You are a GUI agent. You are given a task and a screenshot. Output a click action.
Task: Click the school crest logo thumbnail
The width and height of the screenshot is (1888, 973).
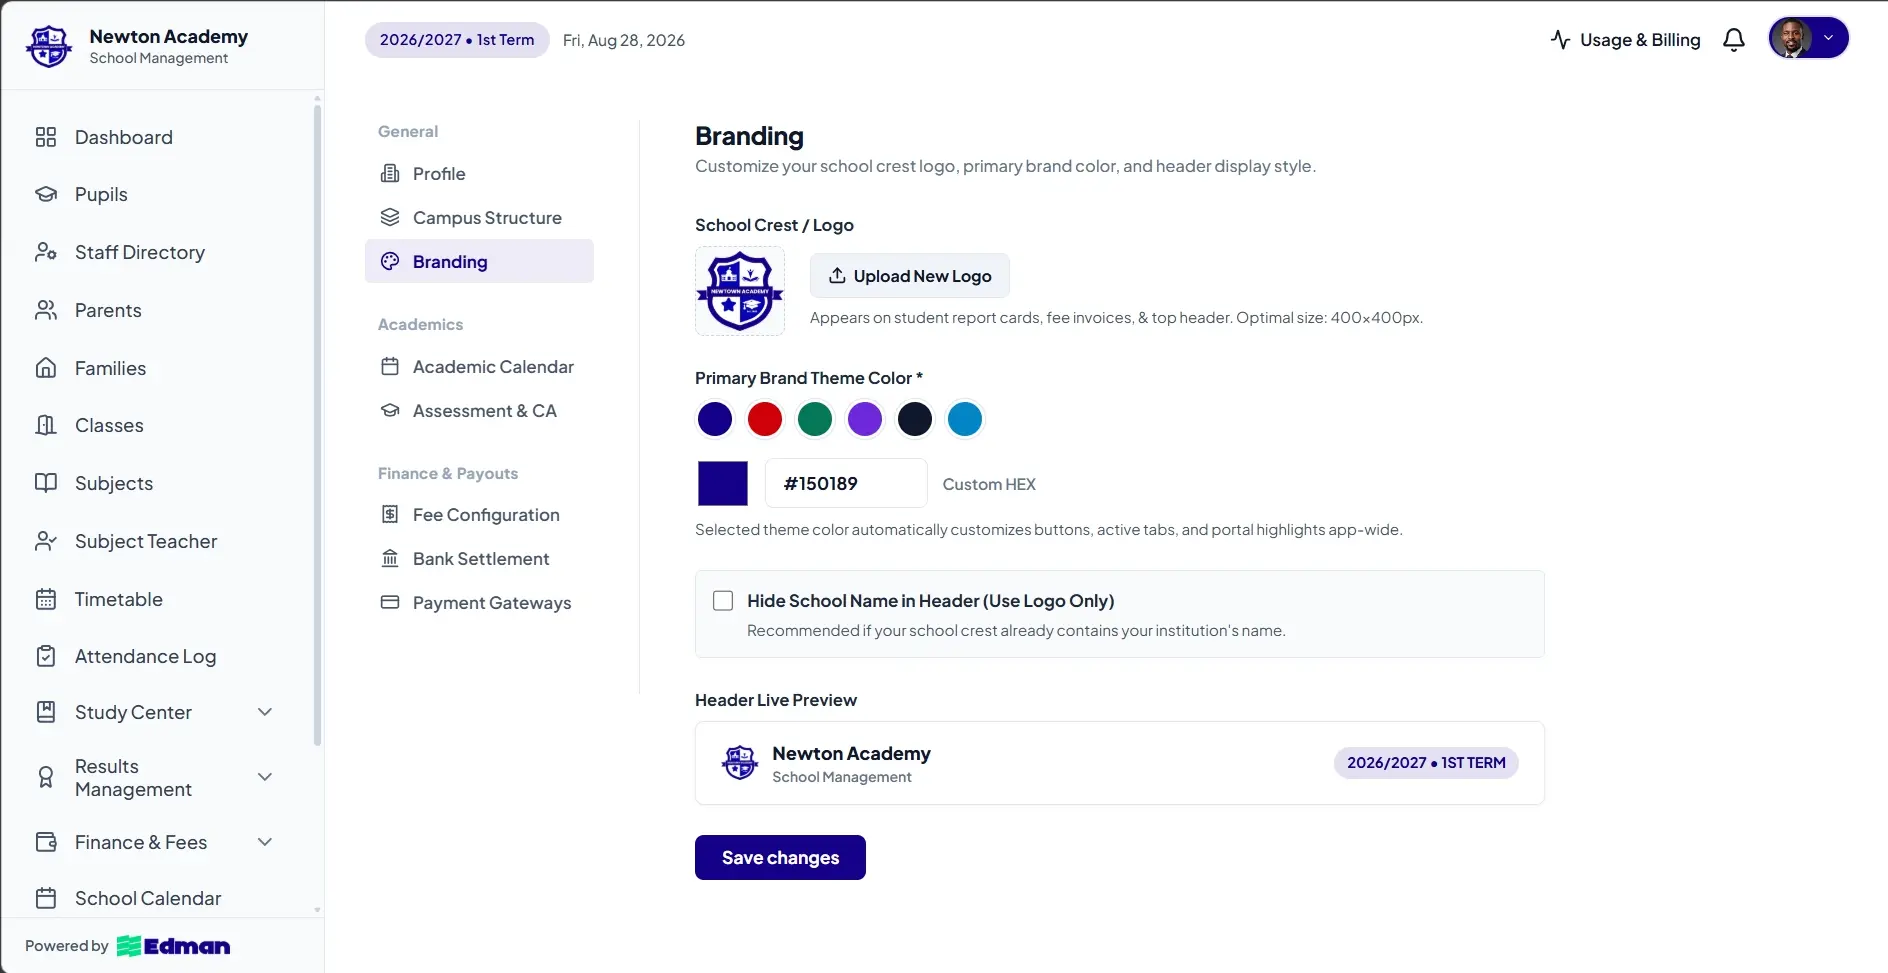[740, 291]
